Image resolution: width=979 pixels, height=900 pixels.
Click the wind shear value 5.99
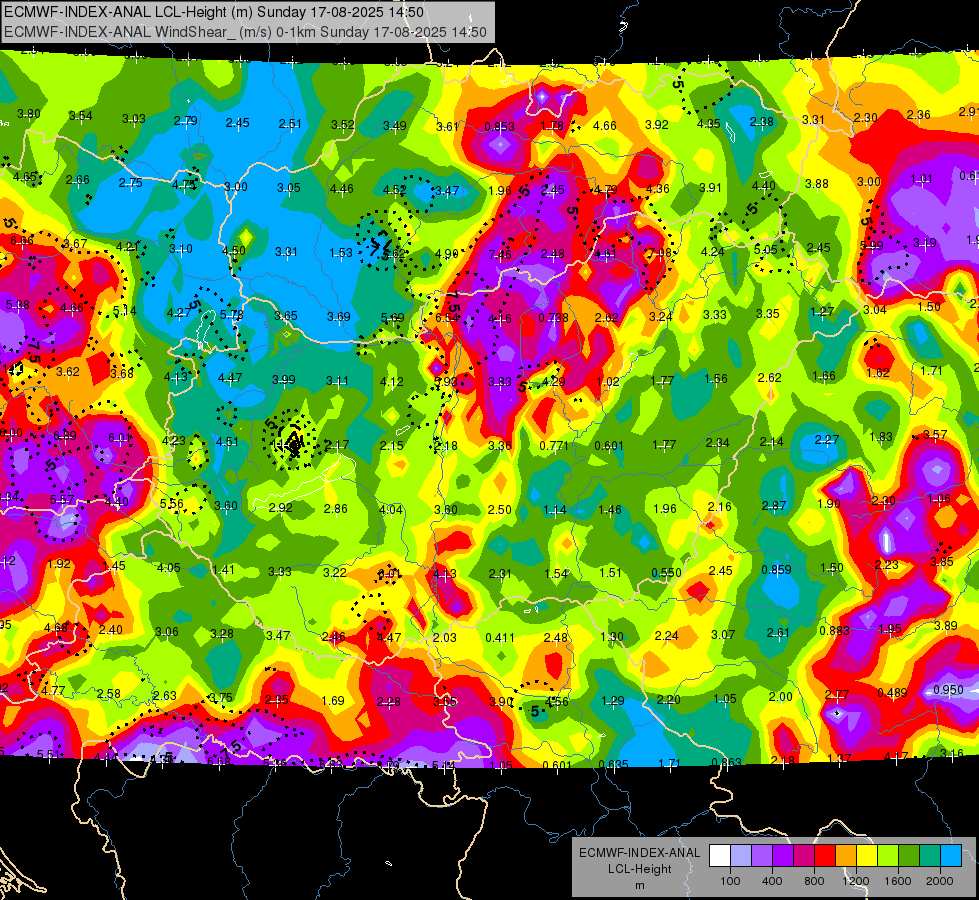click(872, 245)
